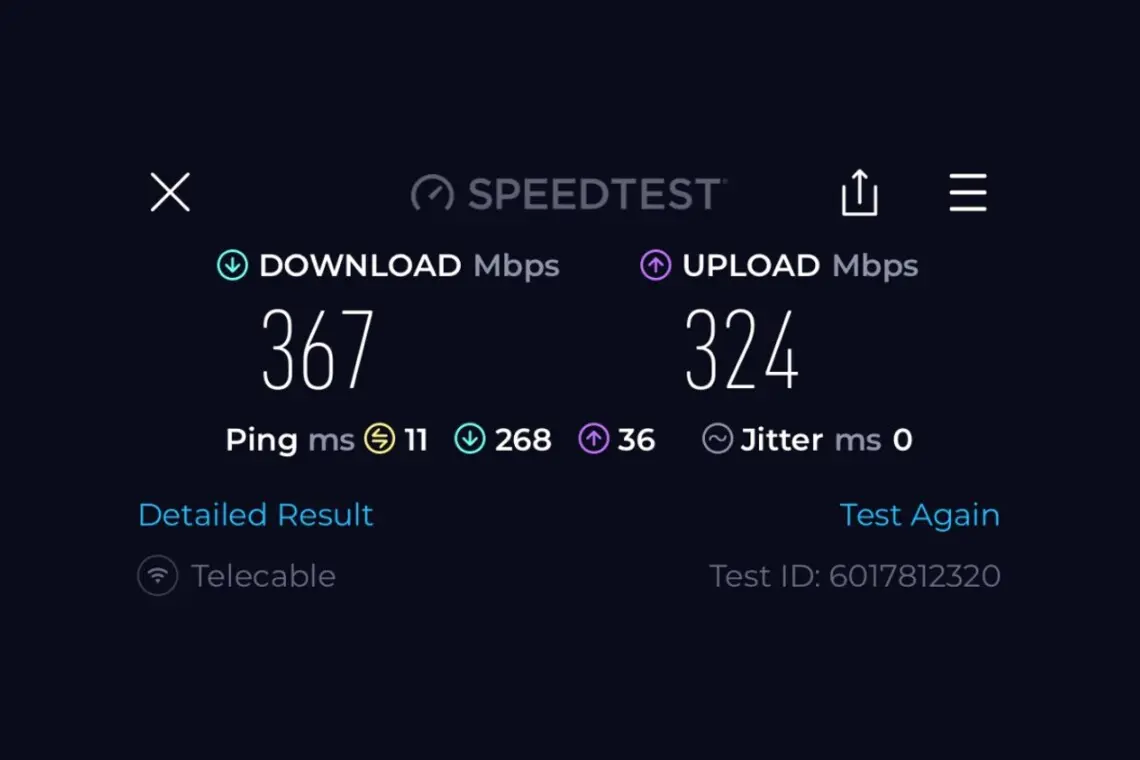Close the Speedtest result with the X
Image resolution: width=1140 pixels, height=760 pixels.
(x=170, y=193)
